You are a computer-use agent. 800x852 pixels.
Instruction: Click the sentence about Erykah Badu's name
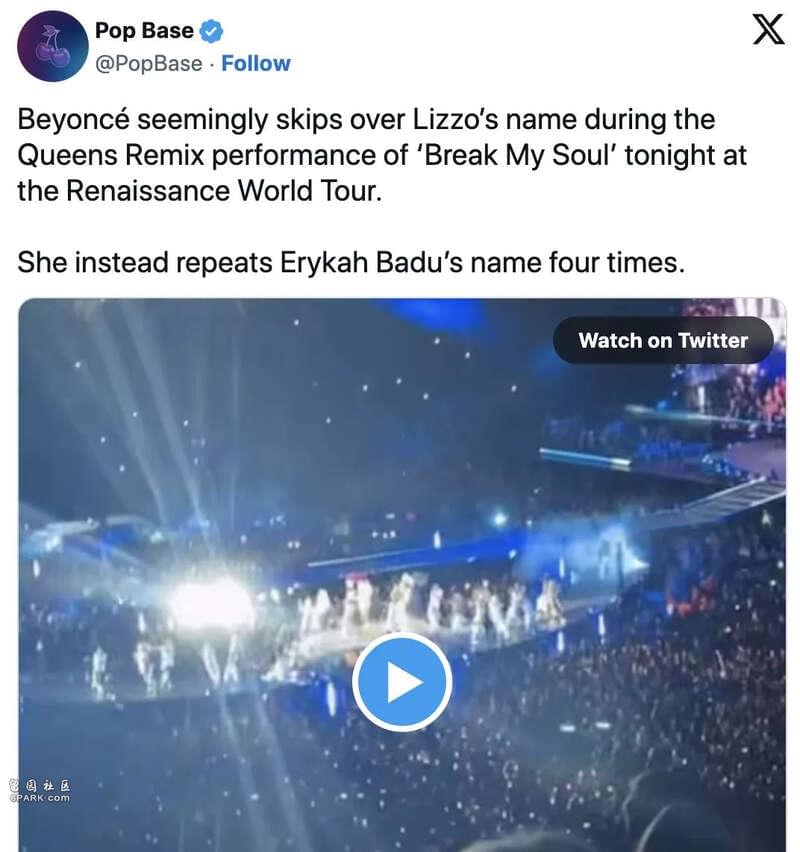[351, 262]
